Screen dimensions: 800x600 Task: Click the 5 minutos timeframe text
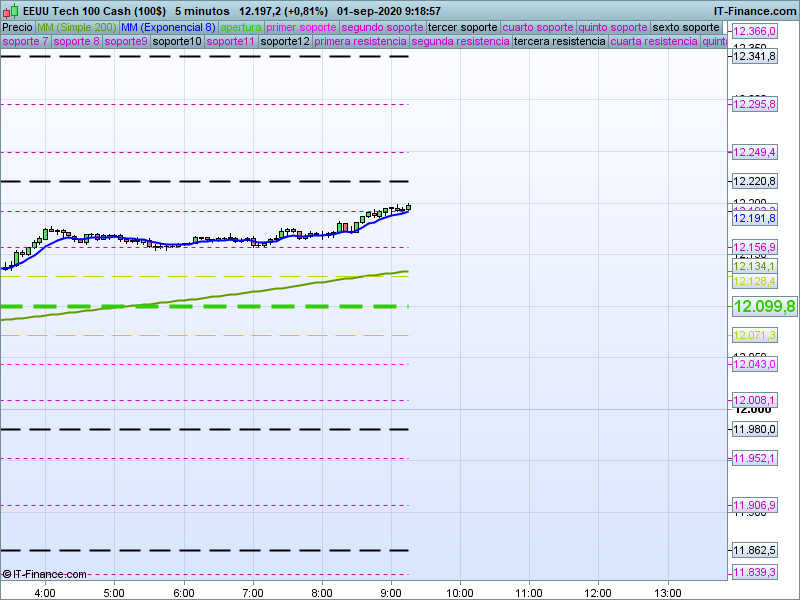202,10
